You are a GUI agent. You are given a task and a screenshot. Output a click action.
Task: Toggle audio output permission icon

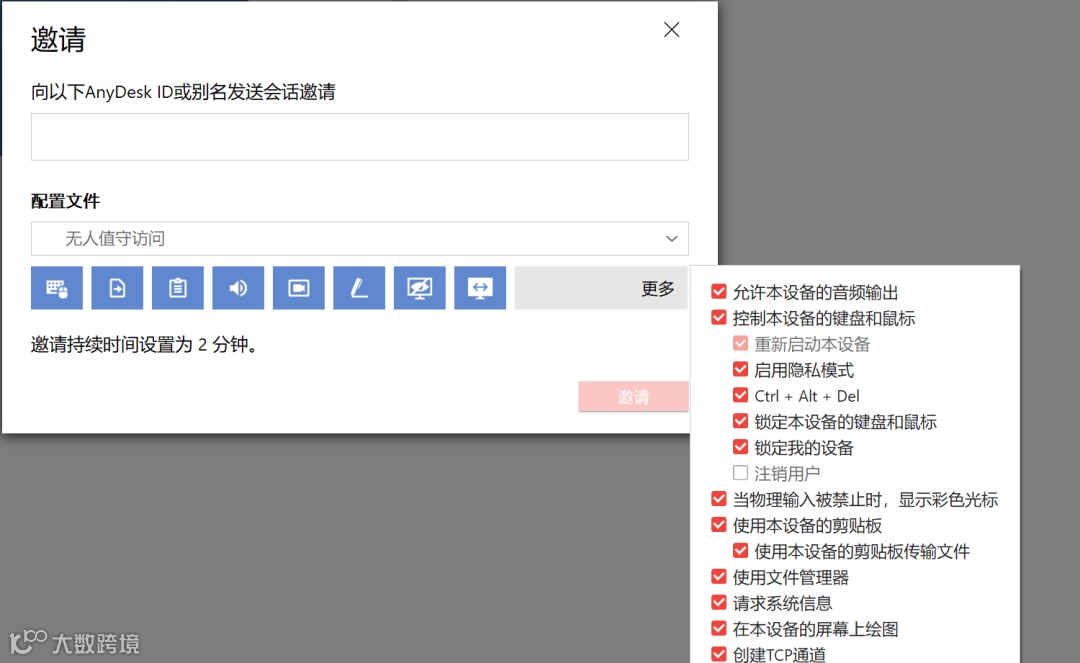coord(238,288)
